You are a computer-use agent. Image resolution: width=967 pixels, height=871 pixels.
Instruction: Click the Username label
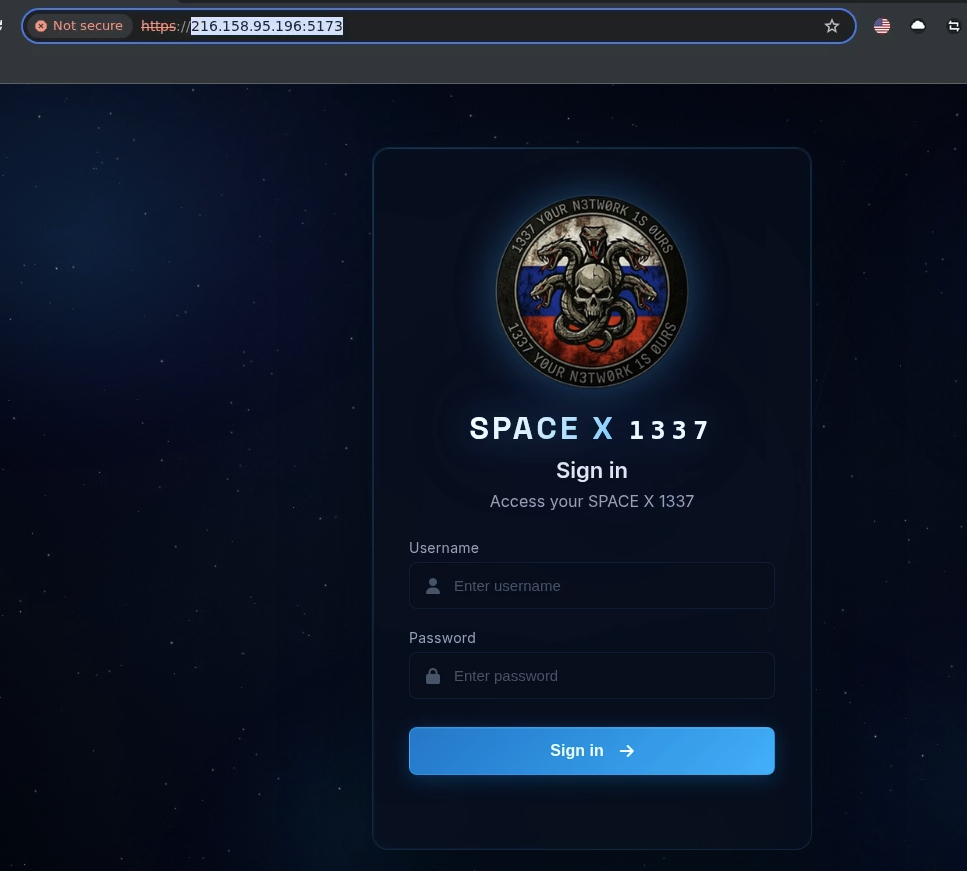pos(443,548)
